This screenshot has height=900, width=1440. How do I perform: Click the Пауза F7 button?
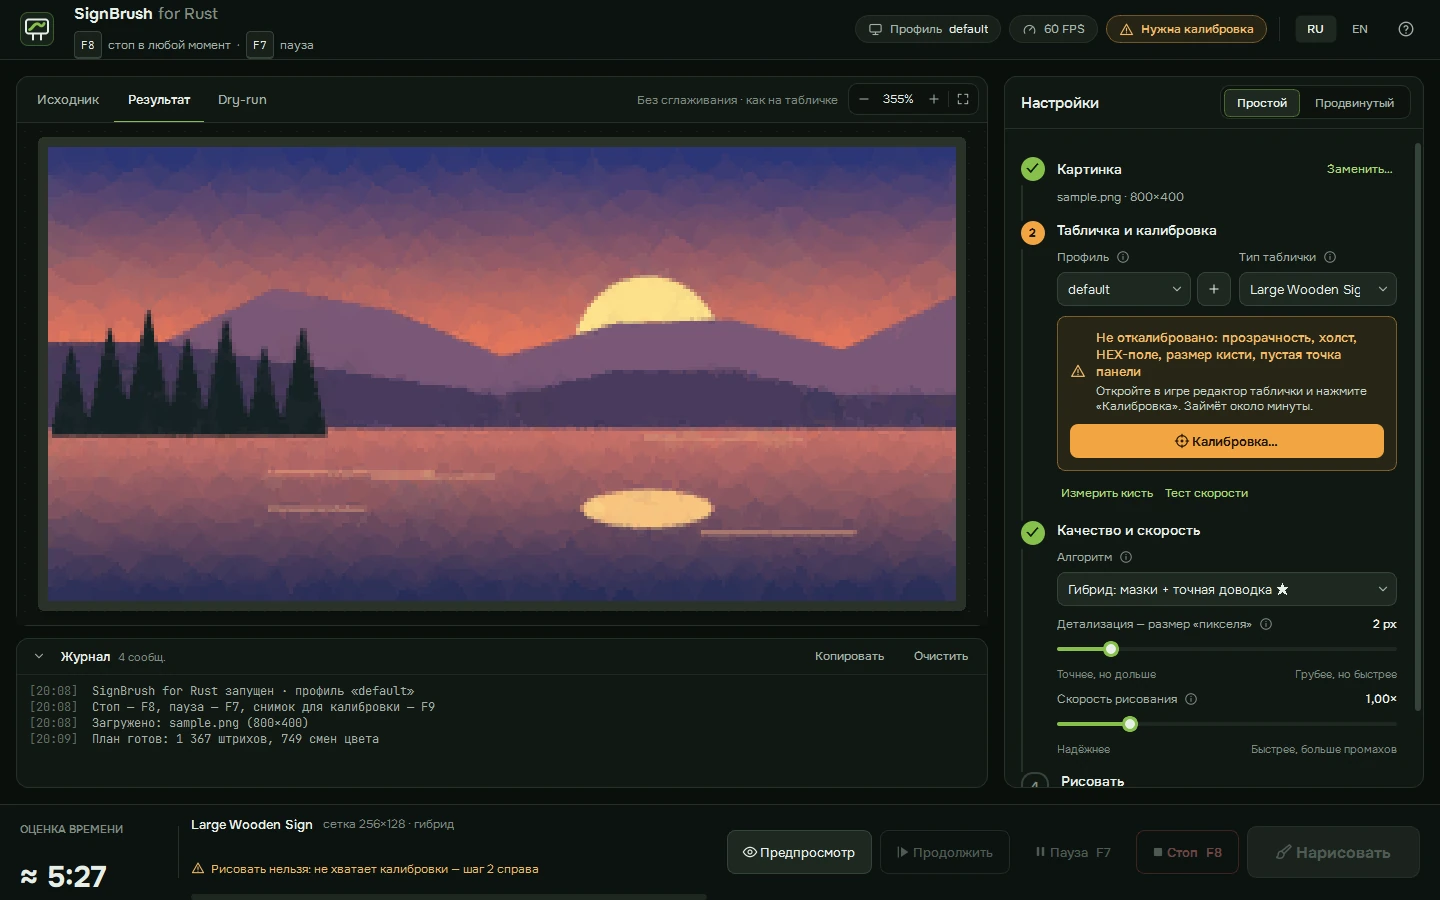pos(1073,853)
